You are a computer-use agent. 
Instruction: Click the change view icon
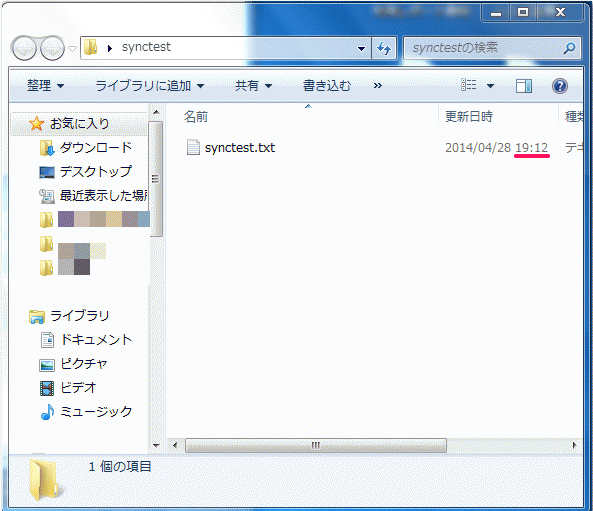(x=469, y=85)
